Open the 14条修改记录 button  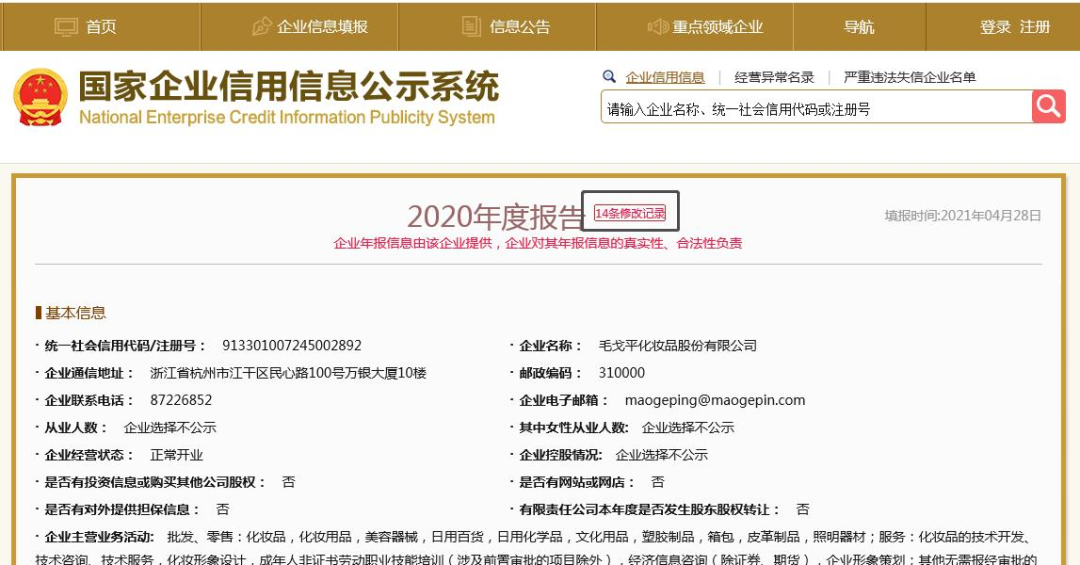(x=630, y=213)
